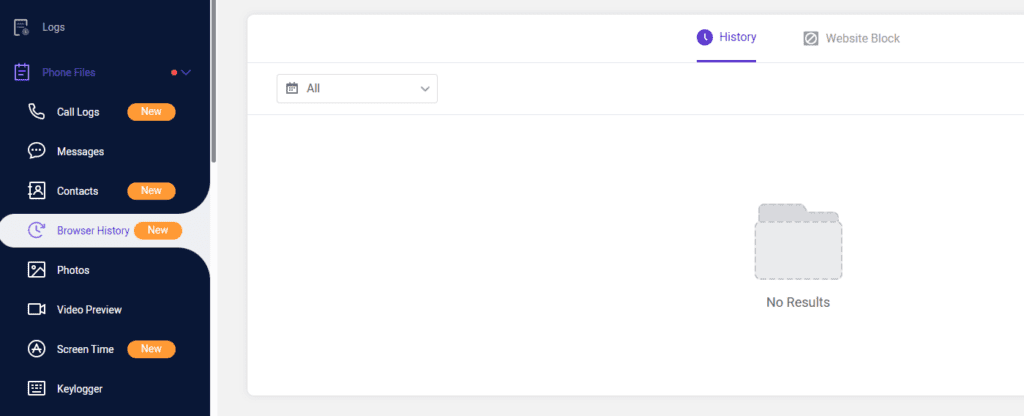Click the No Results folder placeholder

point(798,242)
